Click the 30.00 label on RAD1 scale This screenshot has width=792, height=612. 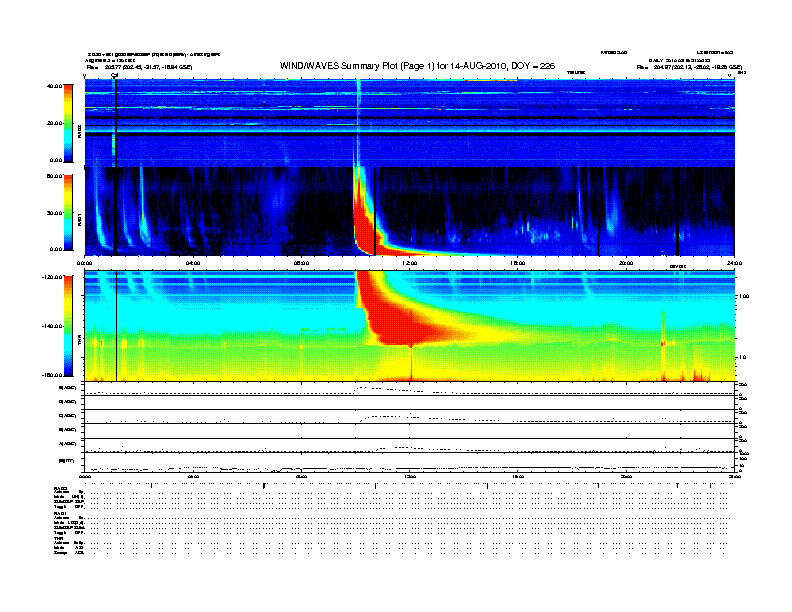[54, 213]
